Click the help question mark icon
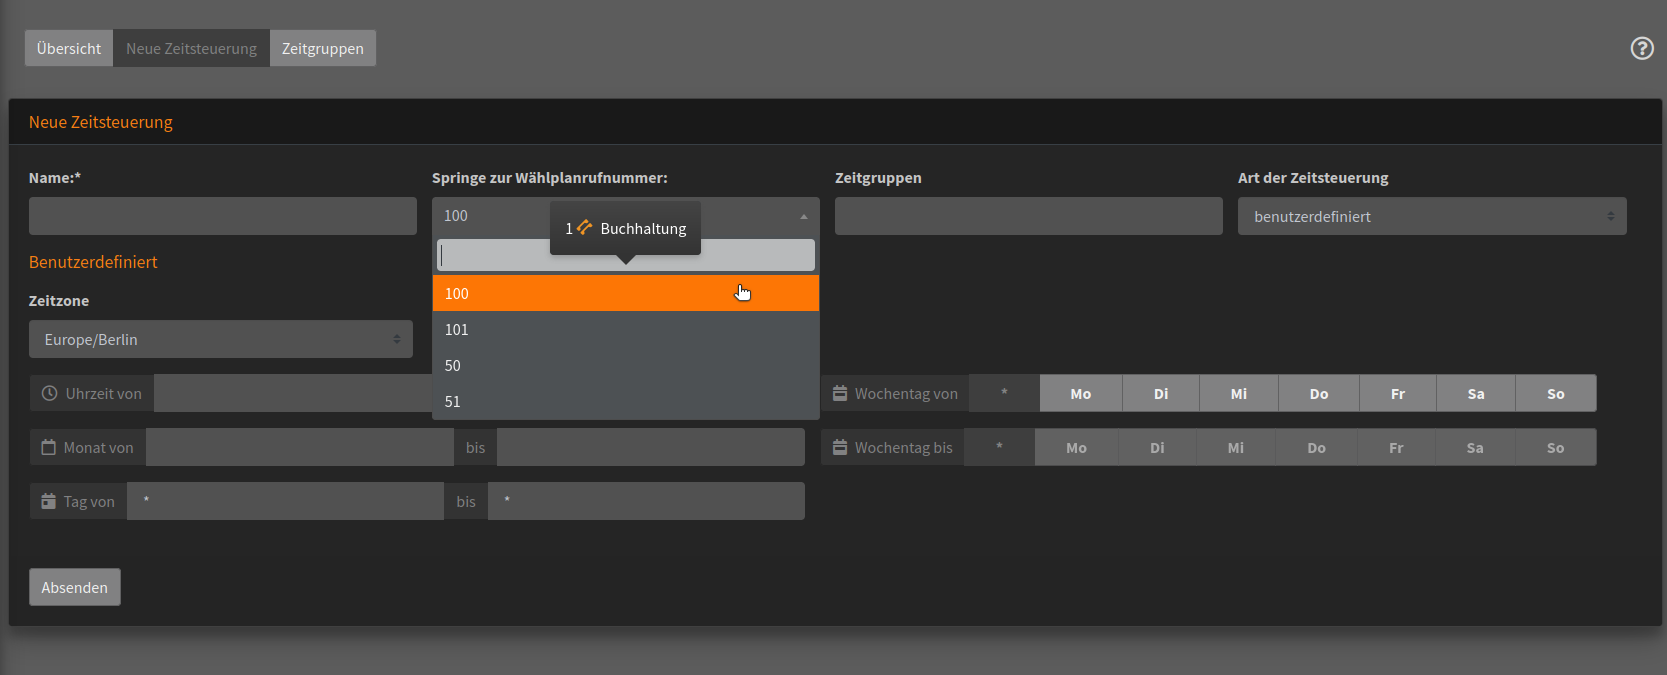The image size is (1667, 675). [x=1642, y=48]
